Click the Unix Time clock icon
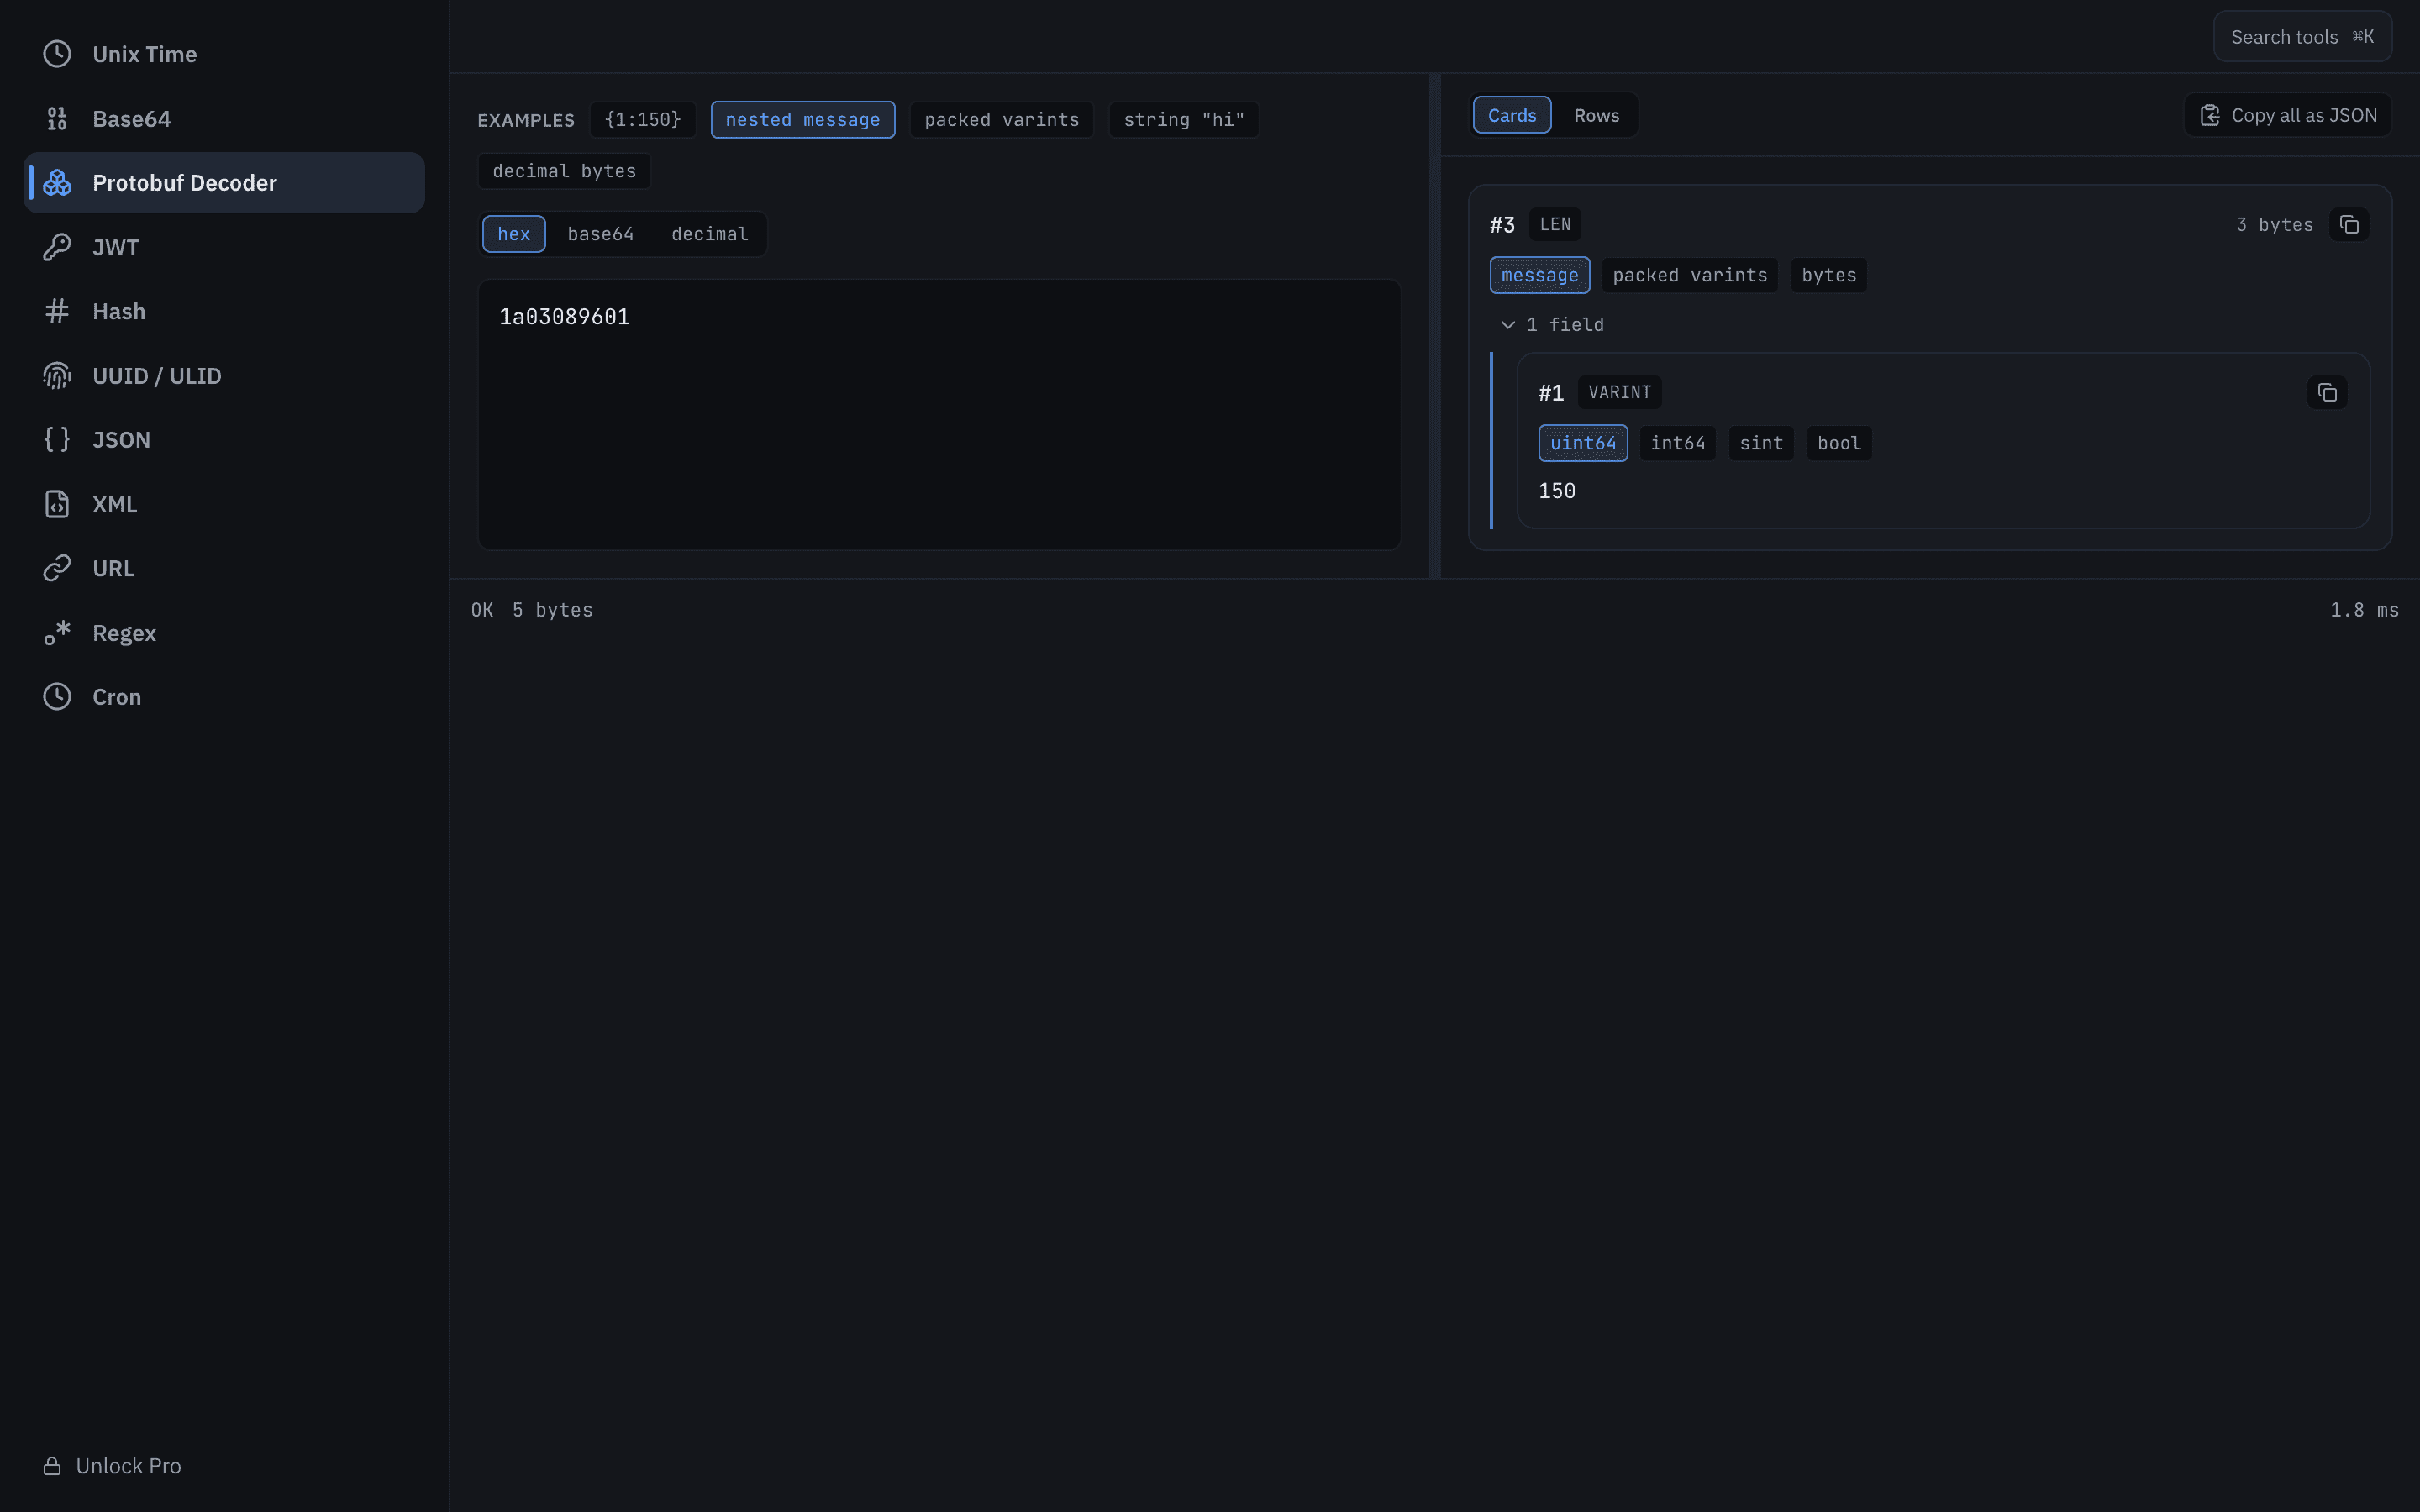Screen dimensions: 2420x1512 [57, 54]
